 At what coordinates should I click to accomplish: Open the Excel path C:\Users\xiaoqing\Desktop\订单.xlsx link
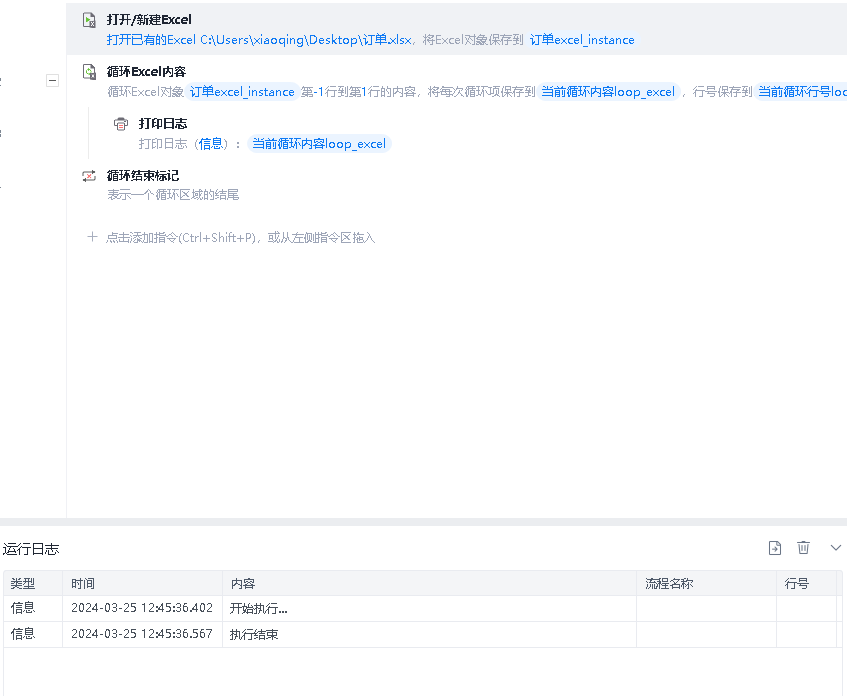point(306,40)
